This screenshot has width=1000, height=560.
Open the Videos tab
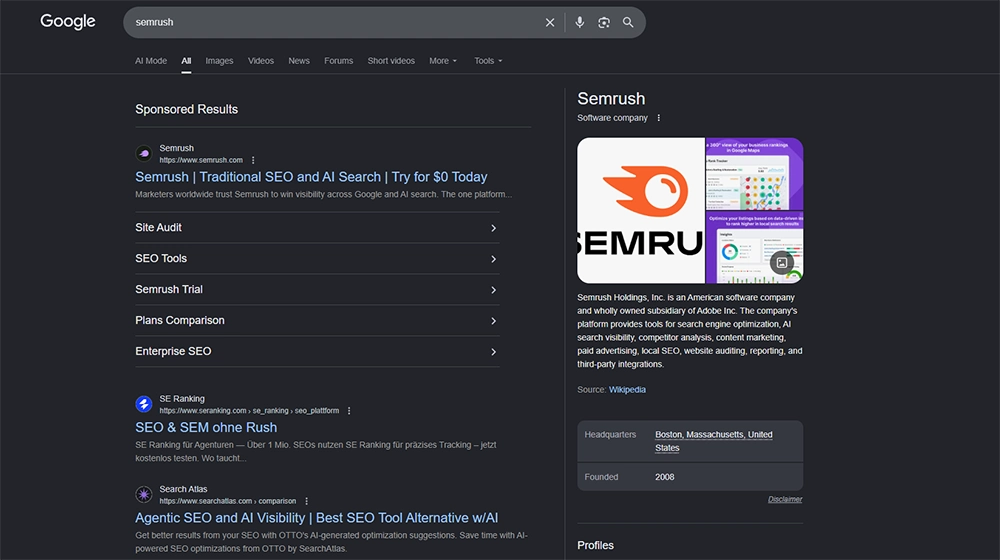[261, 61]
